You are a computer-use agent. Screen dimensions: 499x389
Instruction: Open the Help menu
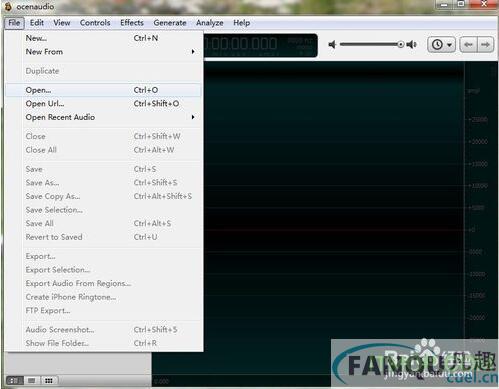(x=242, y=23)
